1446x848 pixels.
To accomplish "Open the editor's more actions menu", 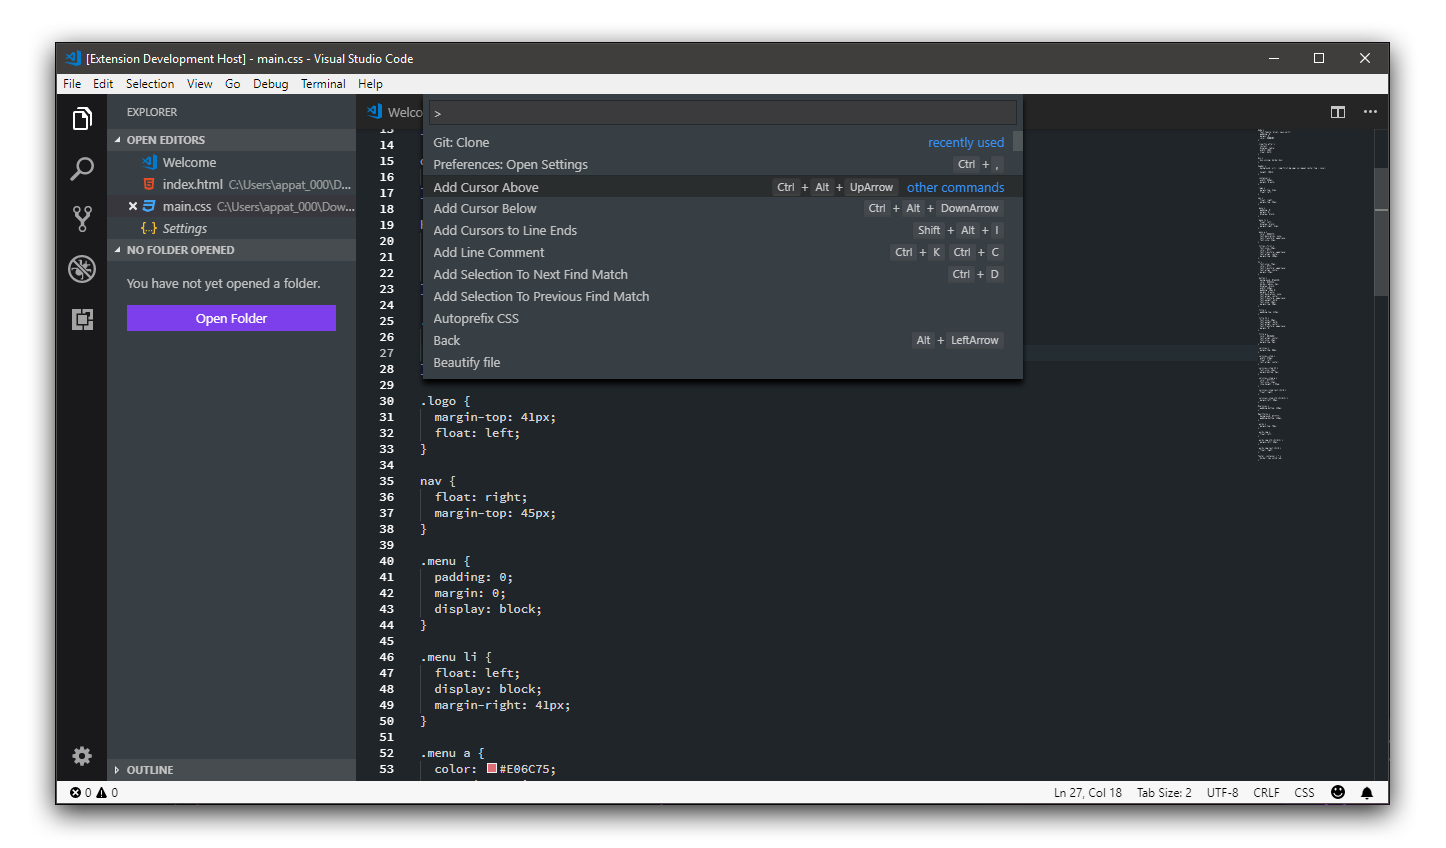I will 1370,112.
